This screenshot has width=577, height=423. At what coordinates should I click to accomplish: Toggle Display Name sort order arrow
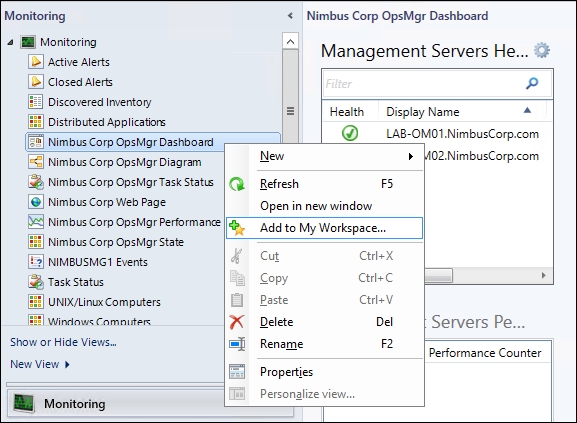[527, 110]
